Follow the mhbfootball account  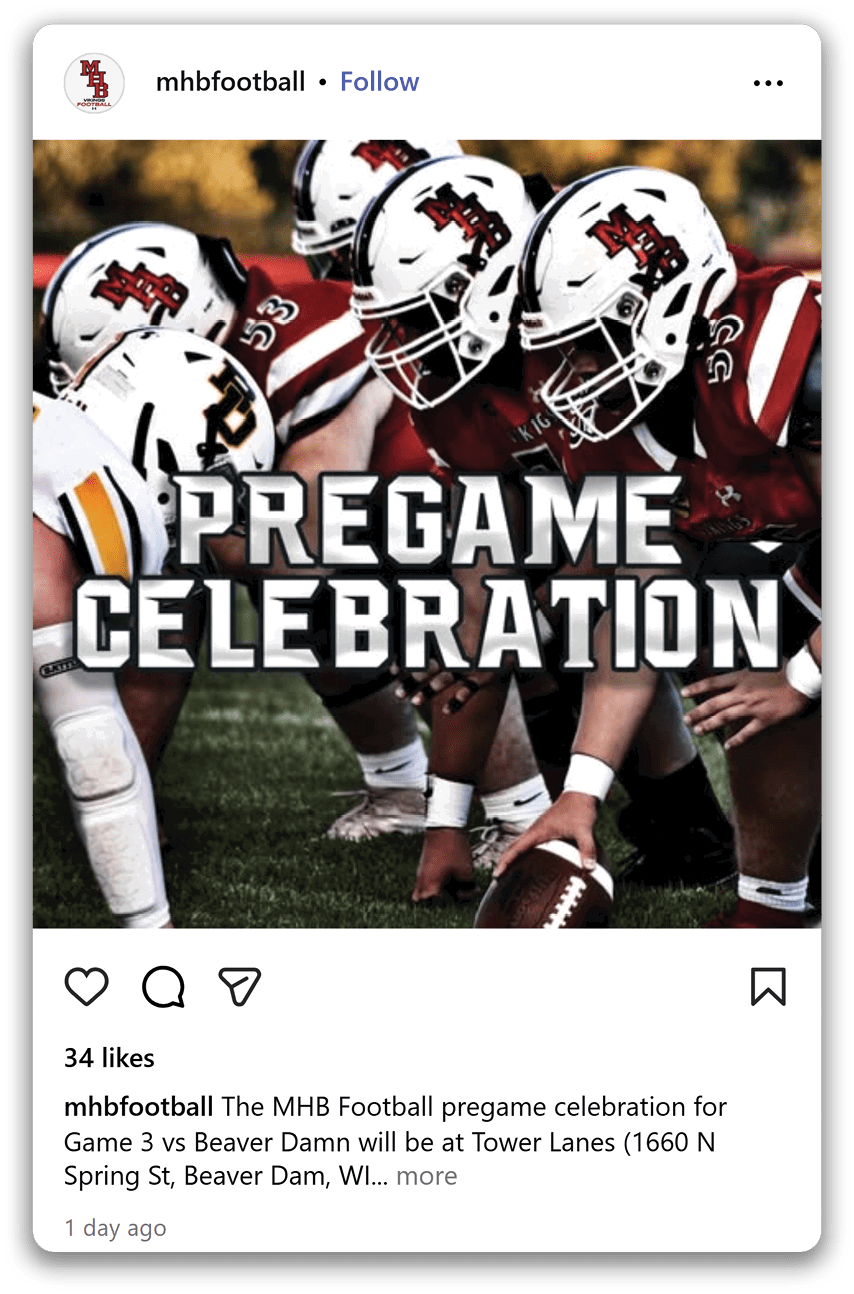click(x=379, y=82)
